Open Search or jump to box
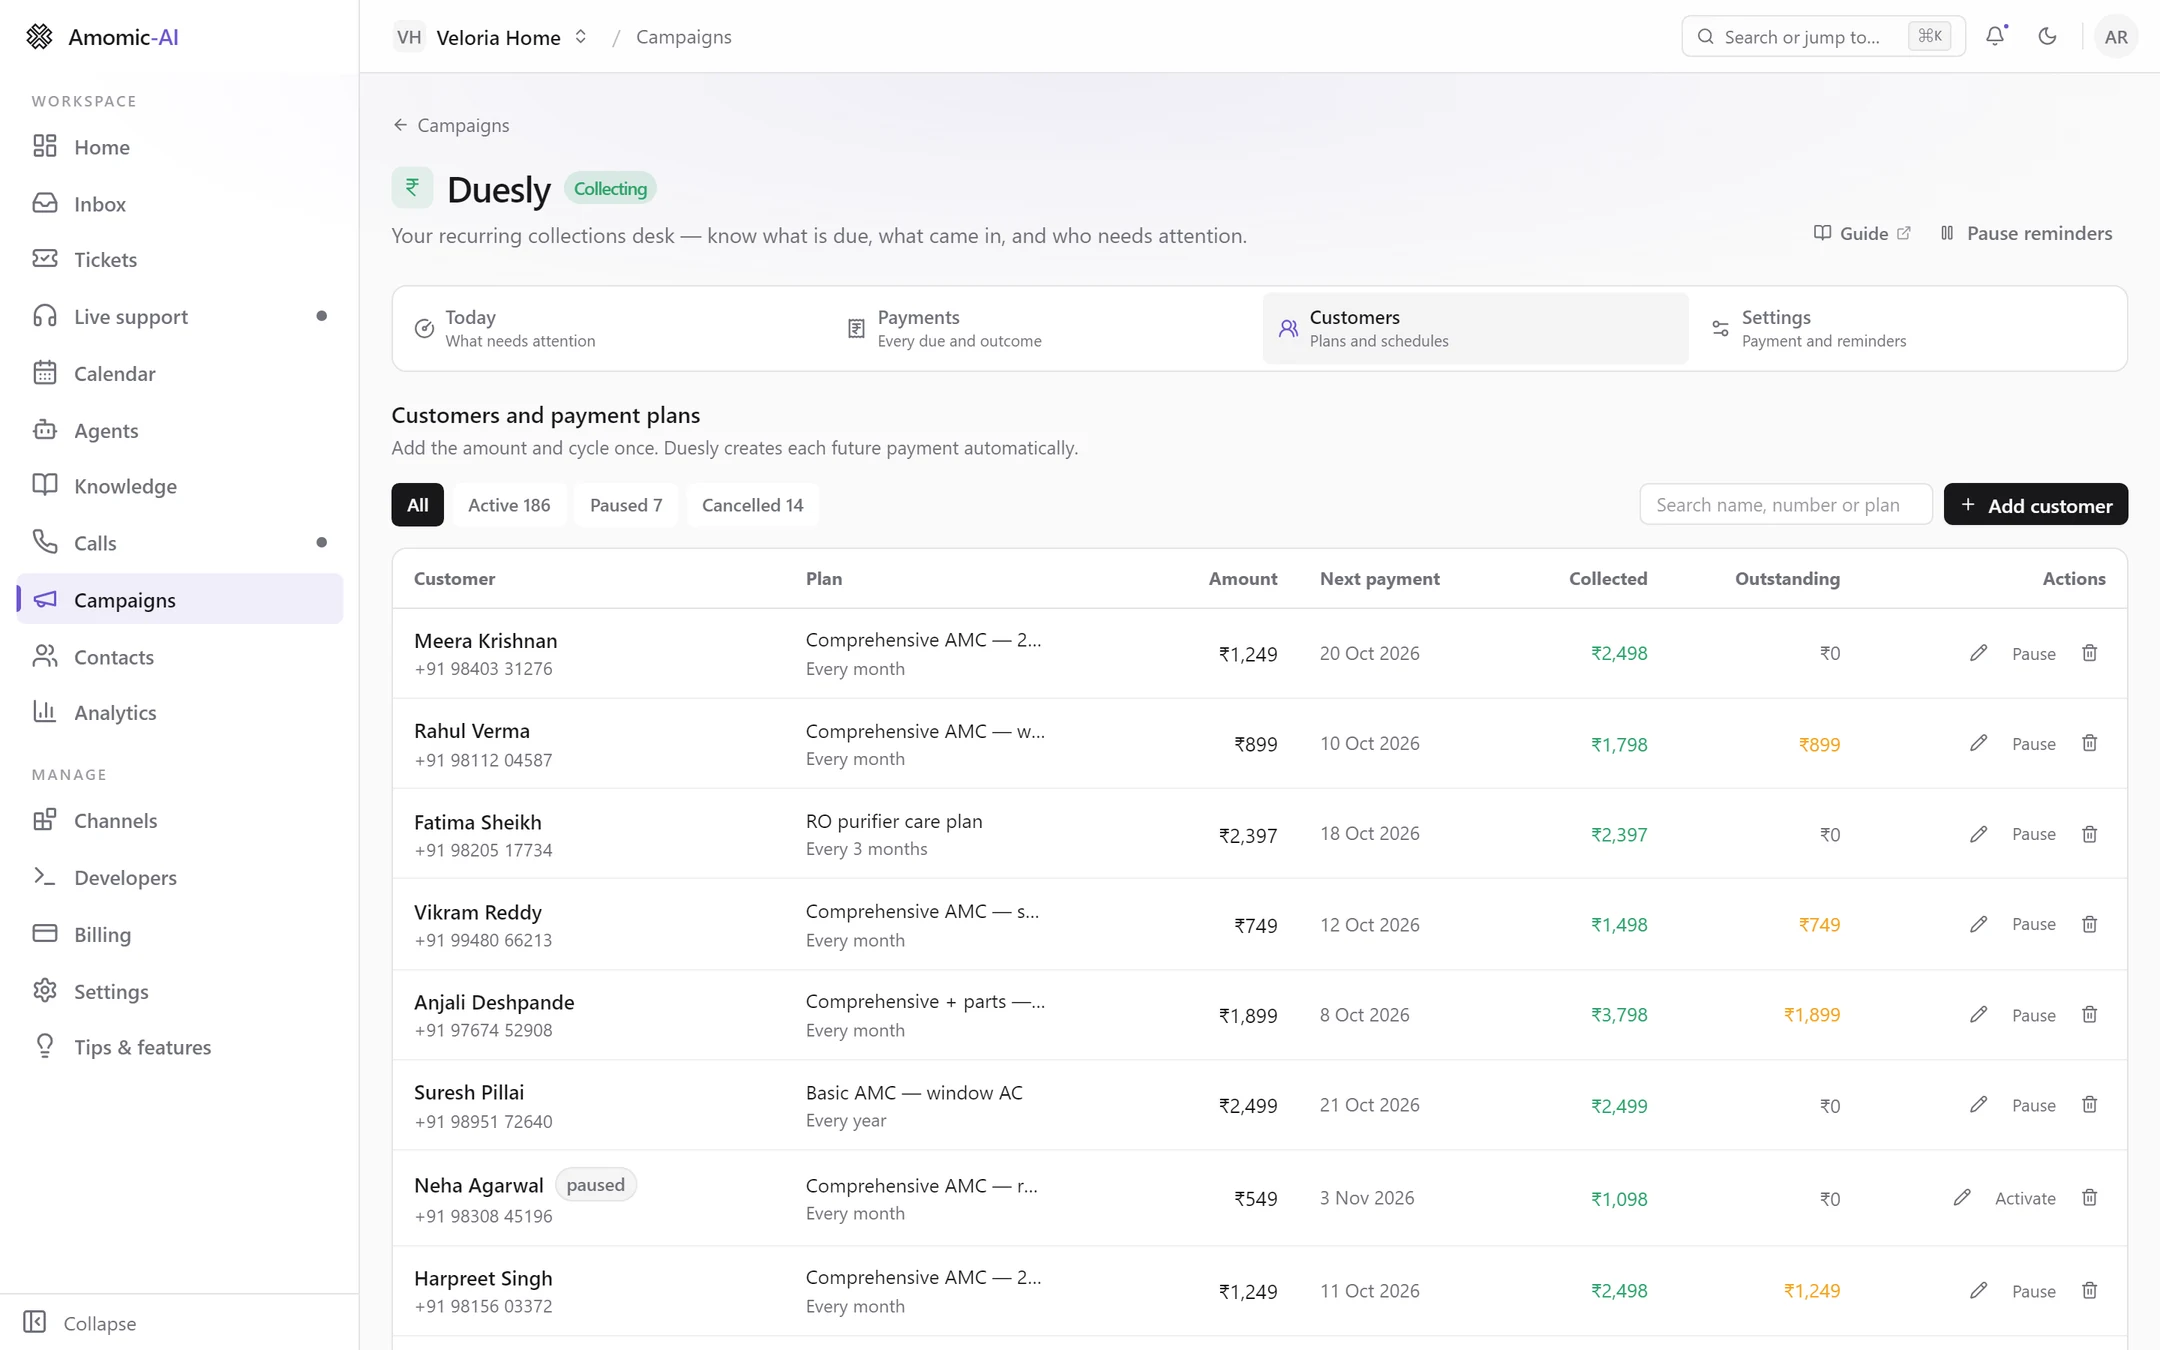The image size is (2160, 1350). click(x=1823, y=37)
